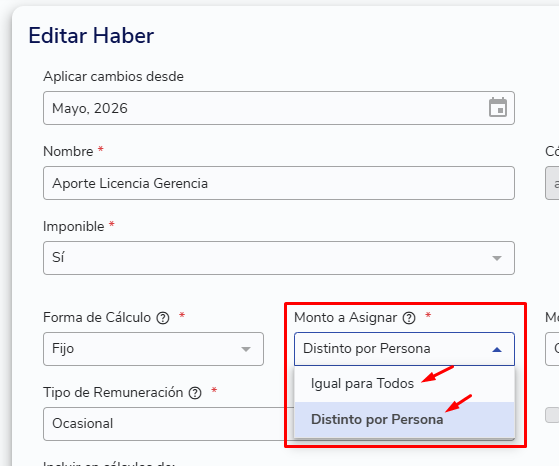Viewport: 559px width, 466px height.
Task: Click the partially visible field right of Monto
Action: click(x=552, y=349)
